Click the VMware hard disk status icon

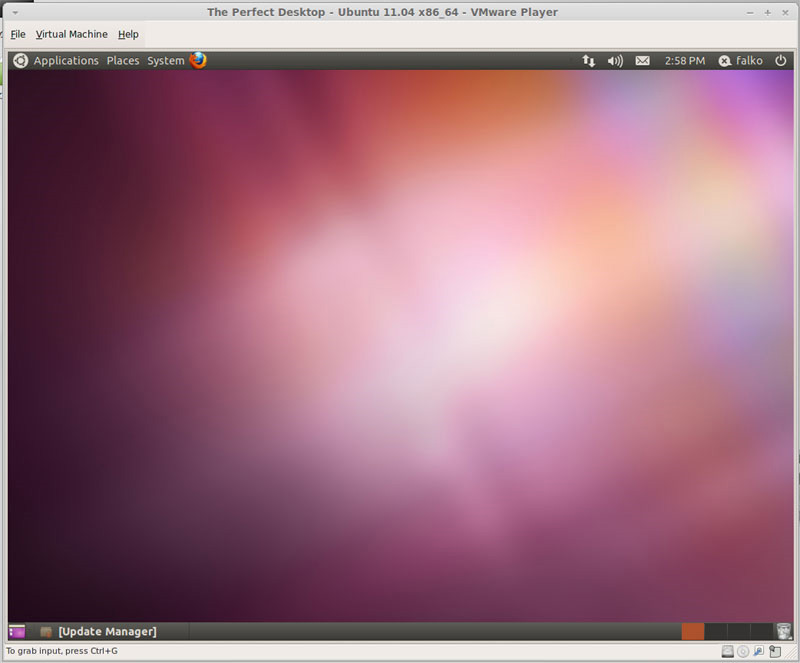[728, 651]
